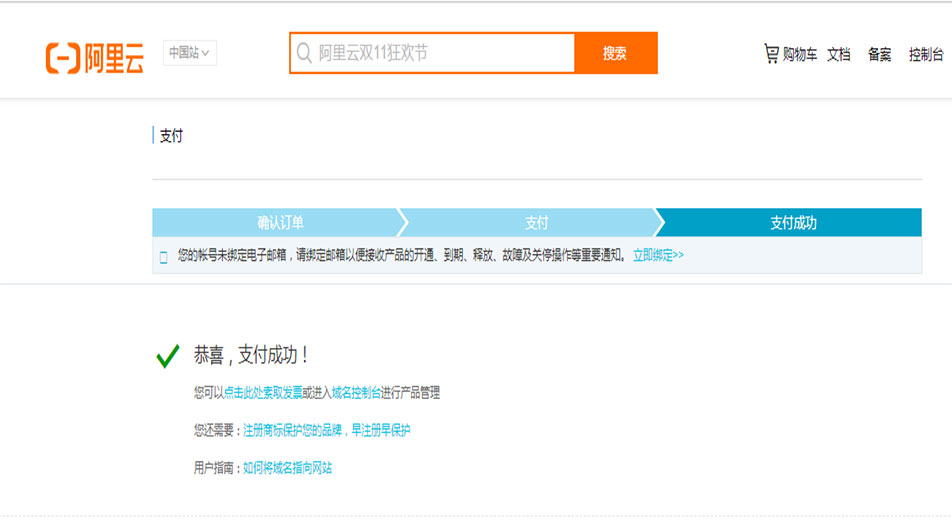Focus the 阿里云双11狂欢节 search field

(440, 53)
